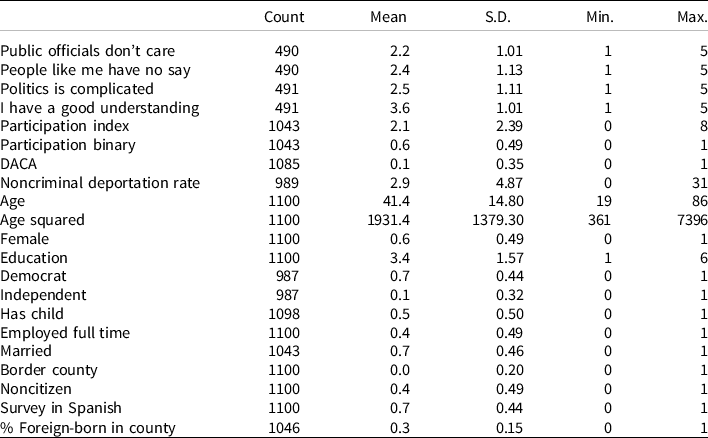This screenshot has height=438, width=708.
Task: Click the Count column header
Action: tap(284, 17)
